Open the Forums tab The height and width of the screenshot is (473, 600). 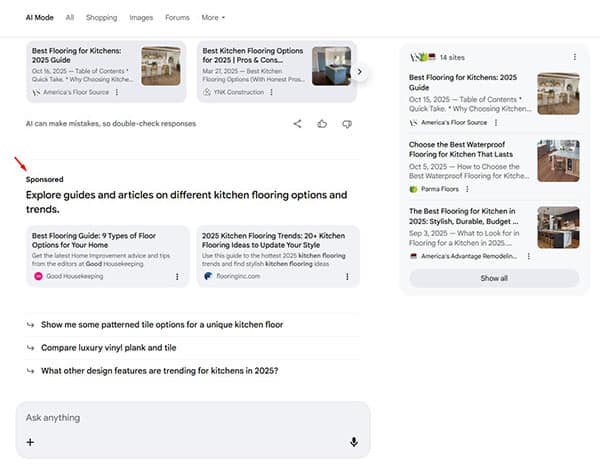point(177,18)
